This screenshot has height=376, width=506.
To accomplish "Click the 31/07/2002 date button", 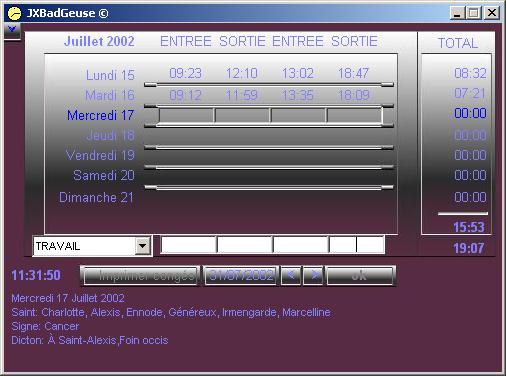I will click(241, 276).
